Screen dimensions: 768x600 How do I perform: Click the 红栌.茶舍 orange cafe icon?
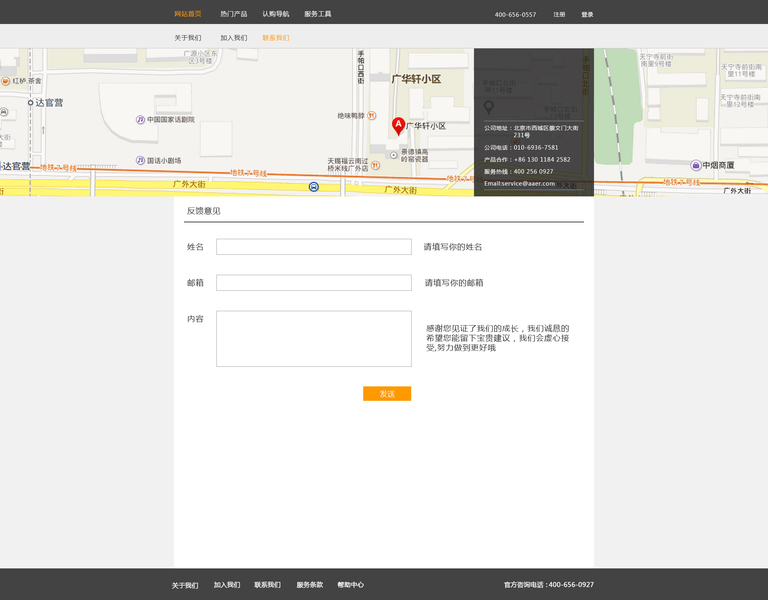click(x=5, y=81)
